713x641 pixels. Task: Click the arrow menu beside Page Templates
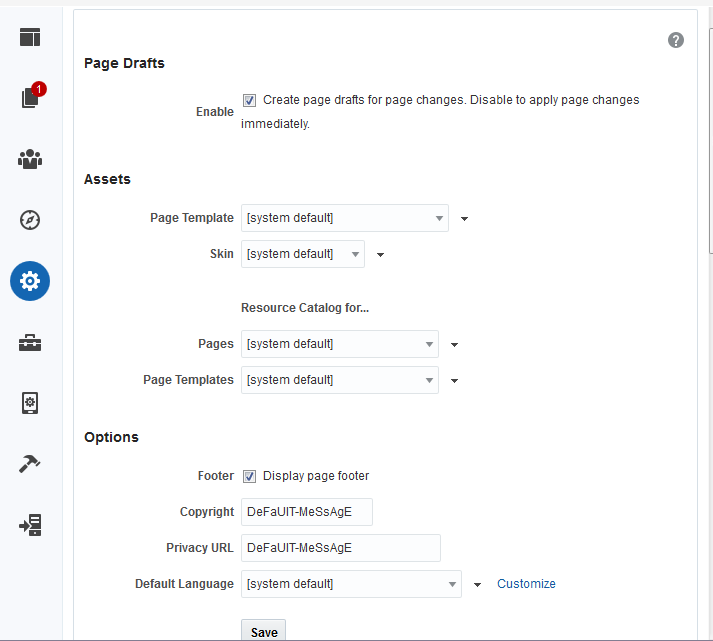[x=454, y=381]
